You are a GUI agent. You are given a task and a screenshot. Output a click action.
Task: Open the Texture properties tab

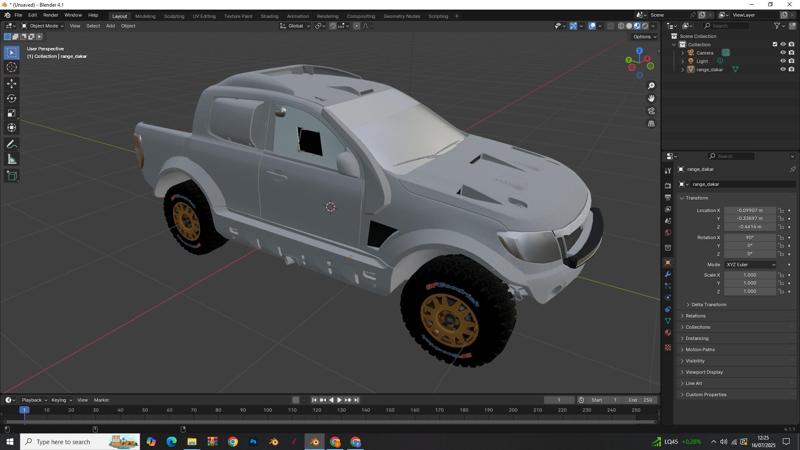pos(668,347)
